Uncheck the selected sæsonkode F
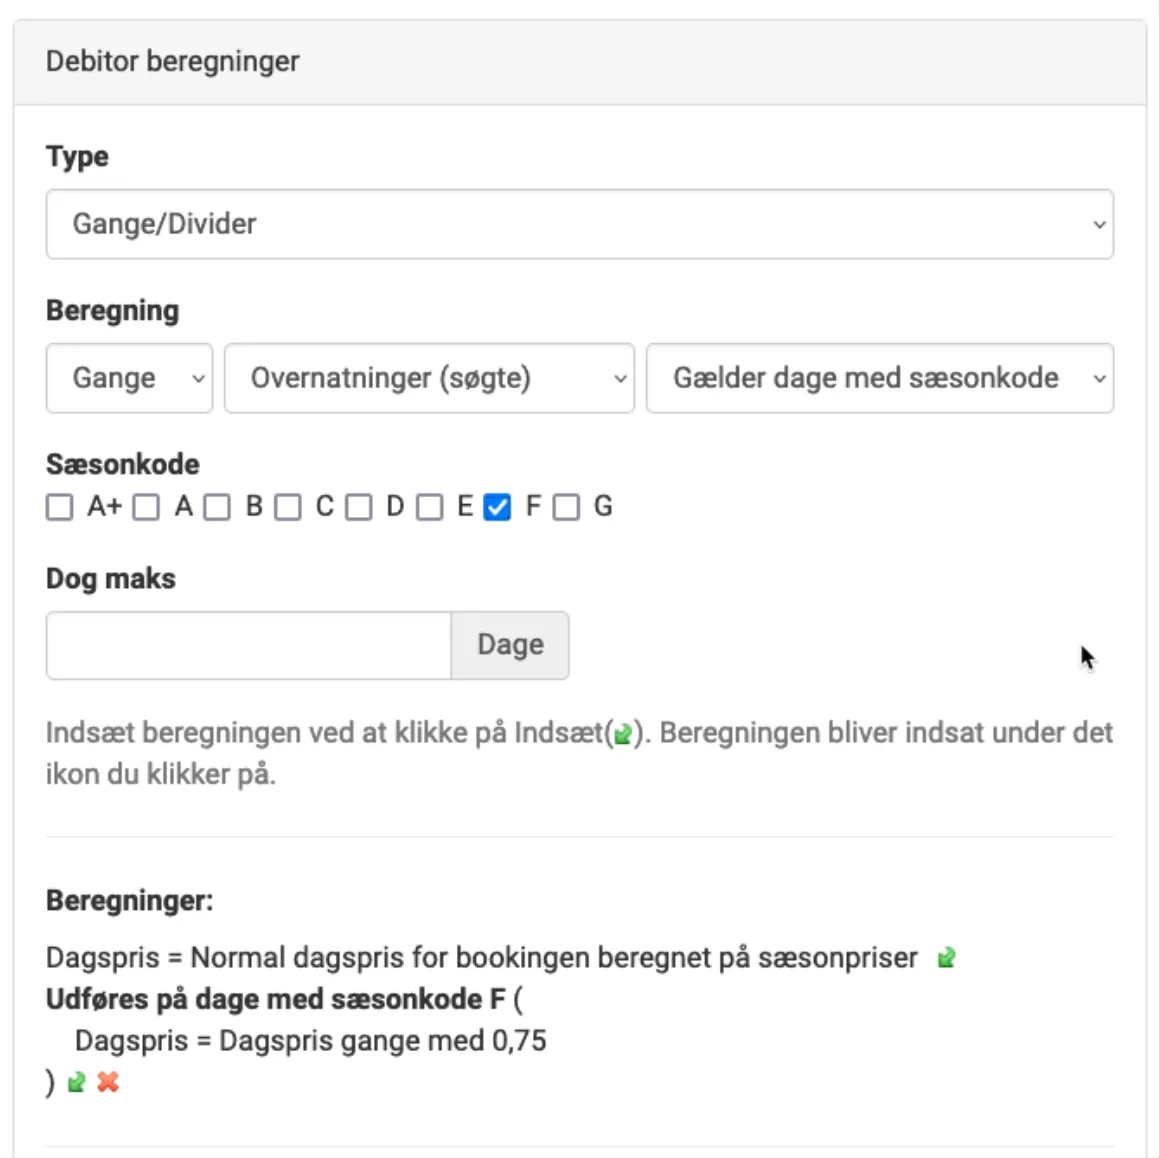 click(495, 507)
